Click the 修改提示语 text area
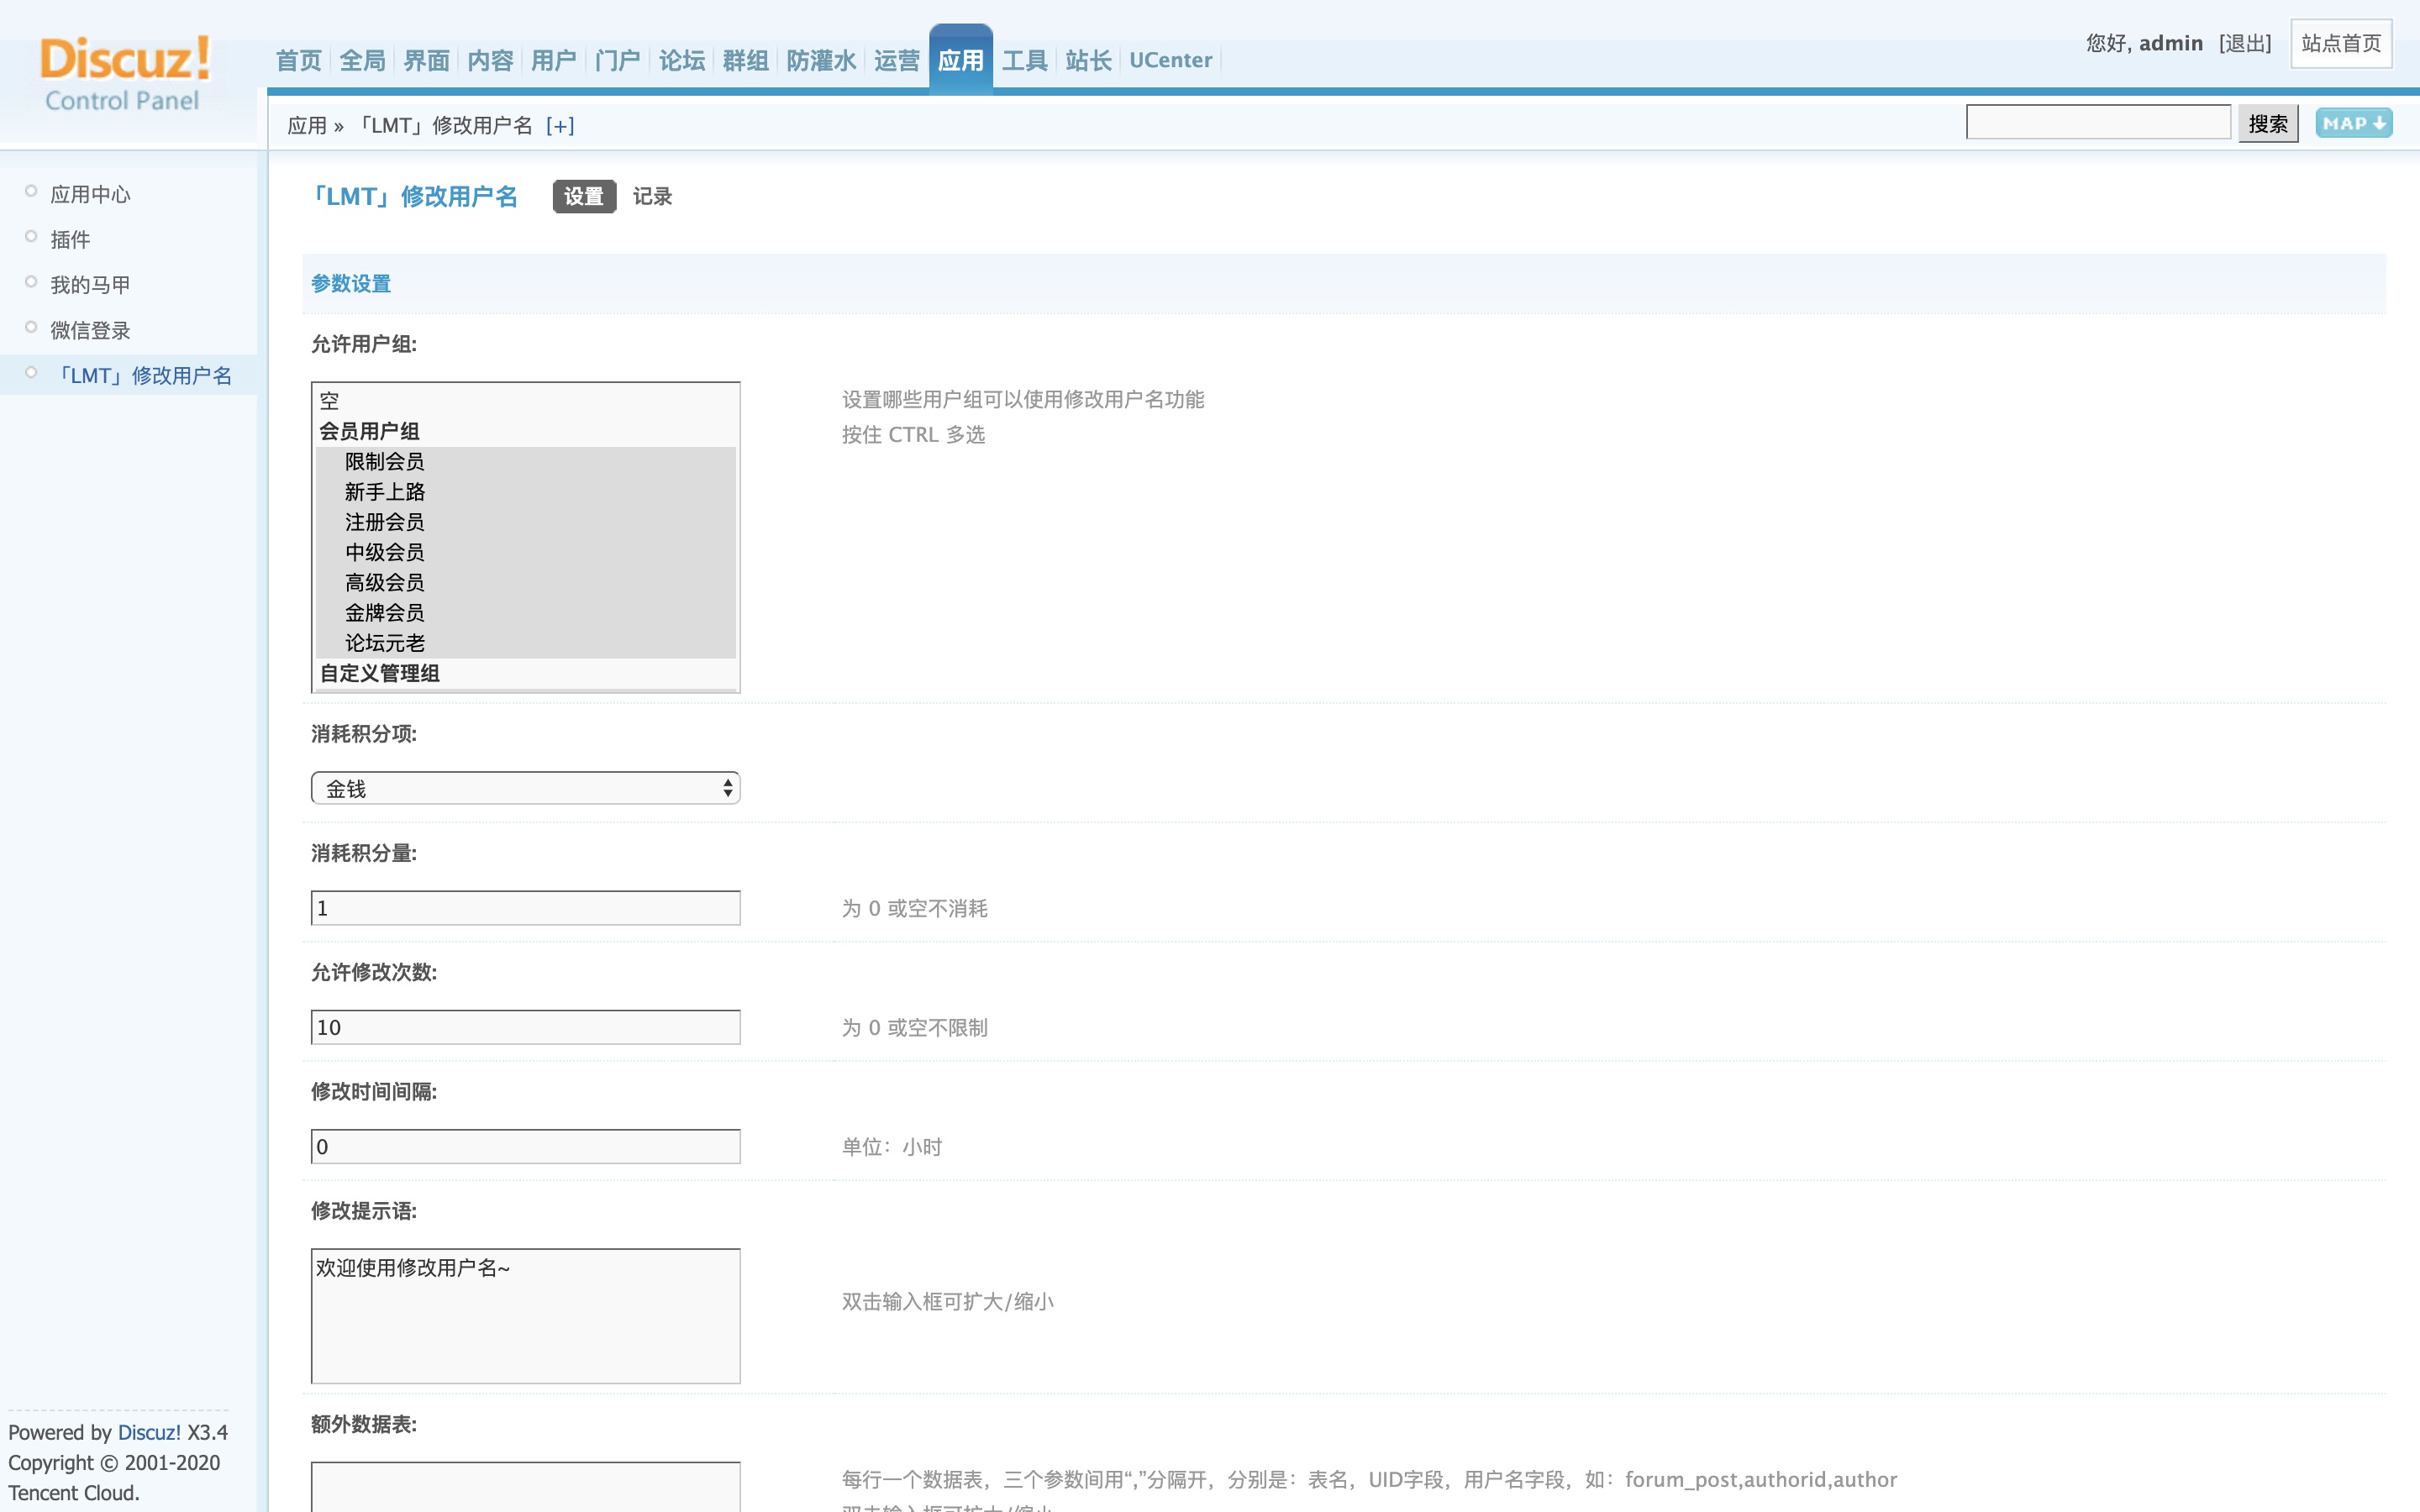2420x1512 pixels. (525, 1315)
